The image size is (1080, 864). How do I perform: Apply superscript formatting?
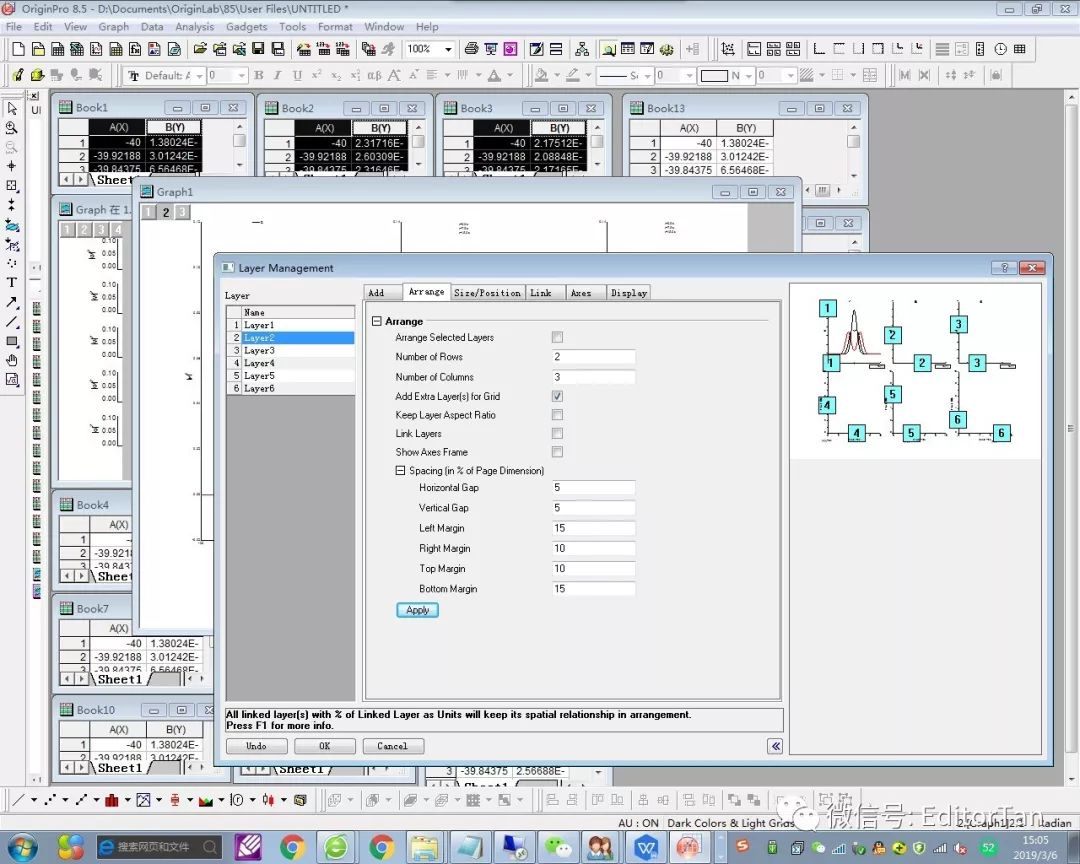(x=316, y=75)
